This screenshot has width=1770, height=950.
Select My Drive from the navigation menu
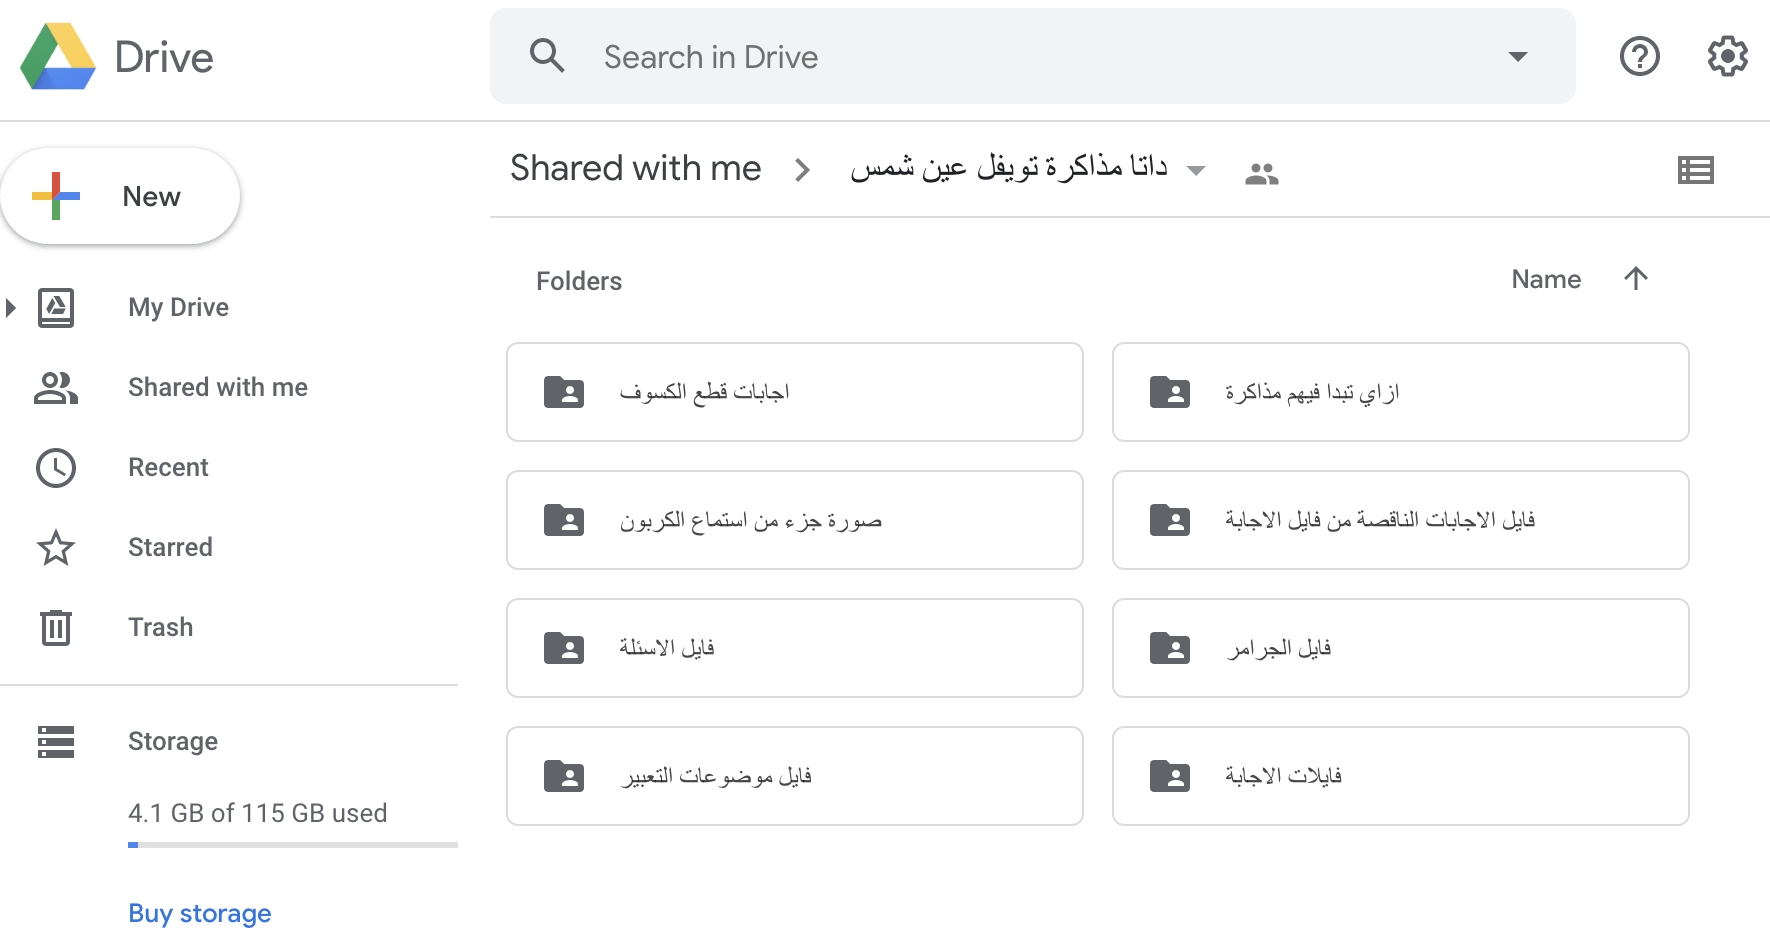[178, 307]
